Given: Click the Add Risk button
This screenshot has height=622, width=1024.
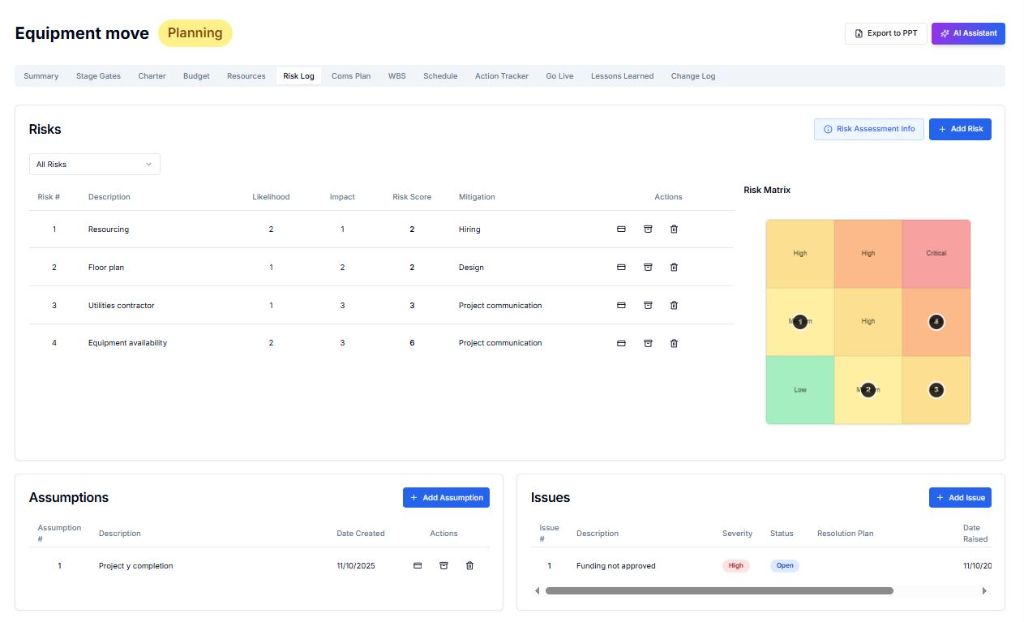Looking at the screenshot, I should (960, 129).
